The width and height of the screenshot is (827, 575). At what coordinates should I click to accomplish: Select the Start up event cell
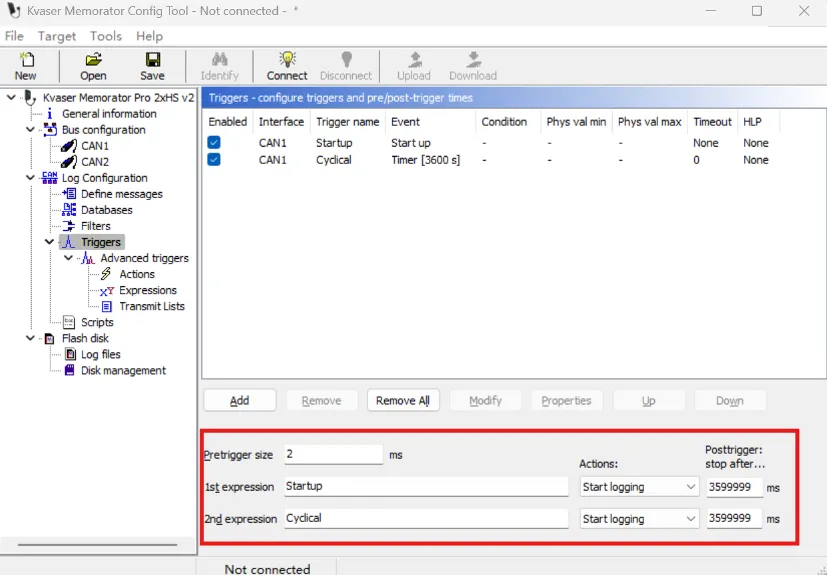click(411, 143)
